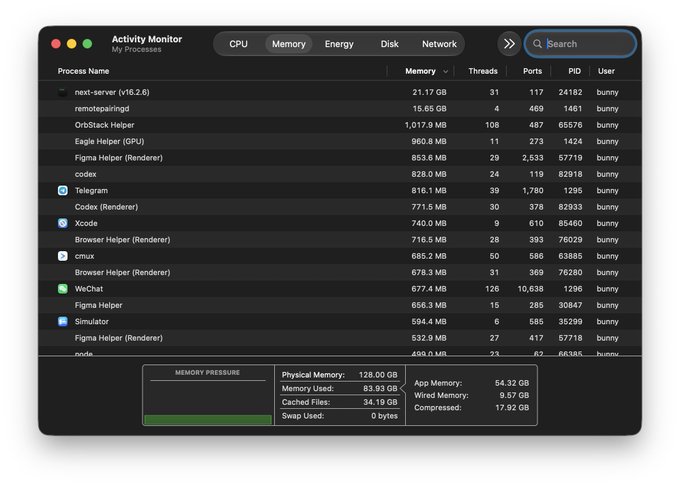Click the App Memory 54.32 GB value
This screenshot has width=680, height=486.
click(512, 383)
